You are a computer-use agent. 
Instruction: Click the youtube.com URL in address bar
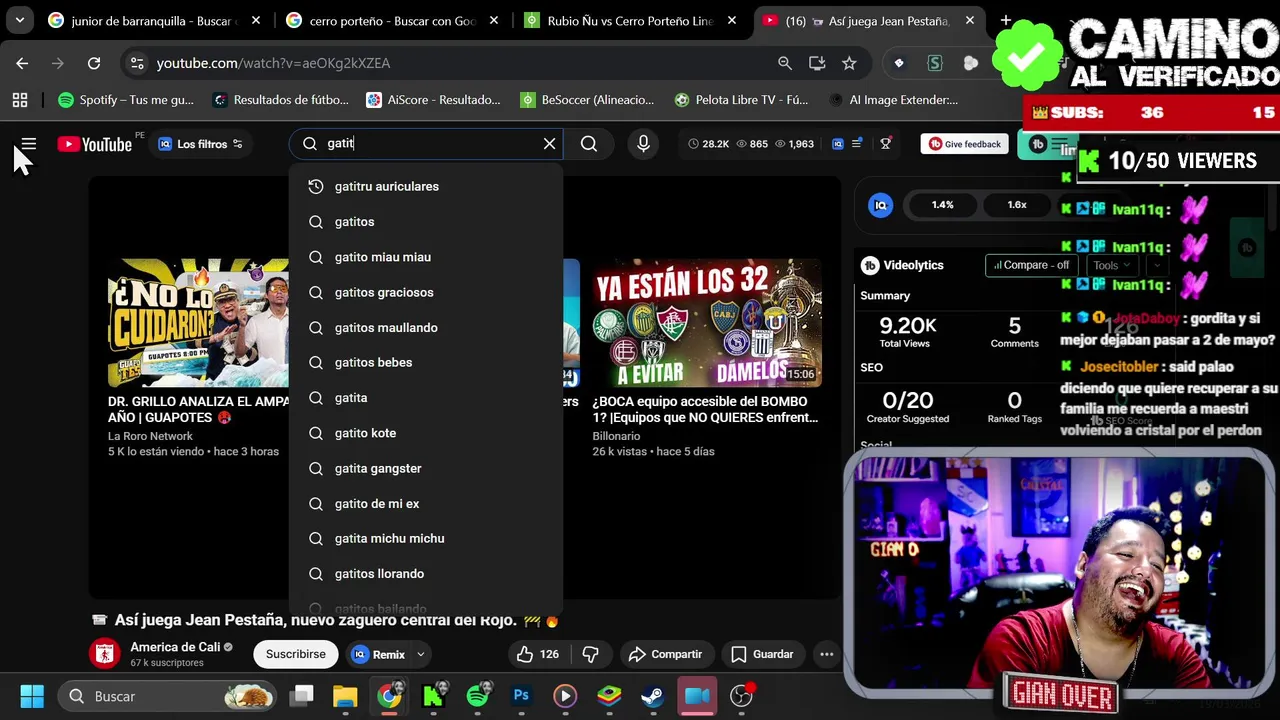click(273, 63)
